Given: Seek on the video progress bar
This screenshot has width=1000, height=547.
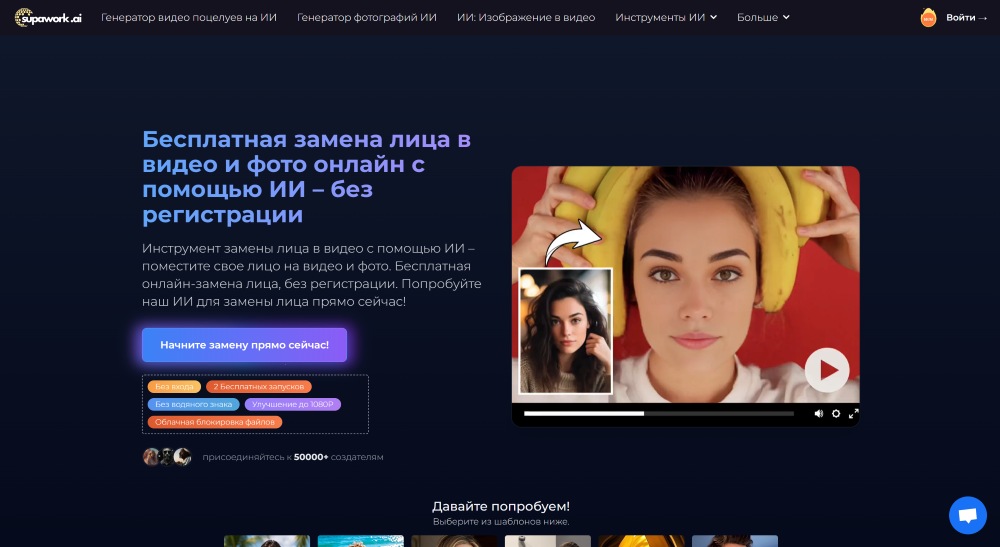Looking at the screenshot, I should pos(658,413).
